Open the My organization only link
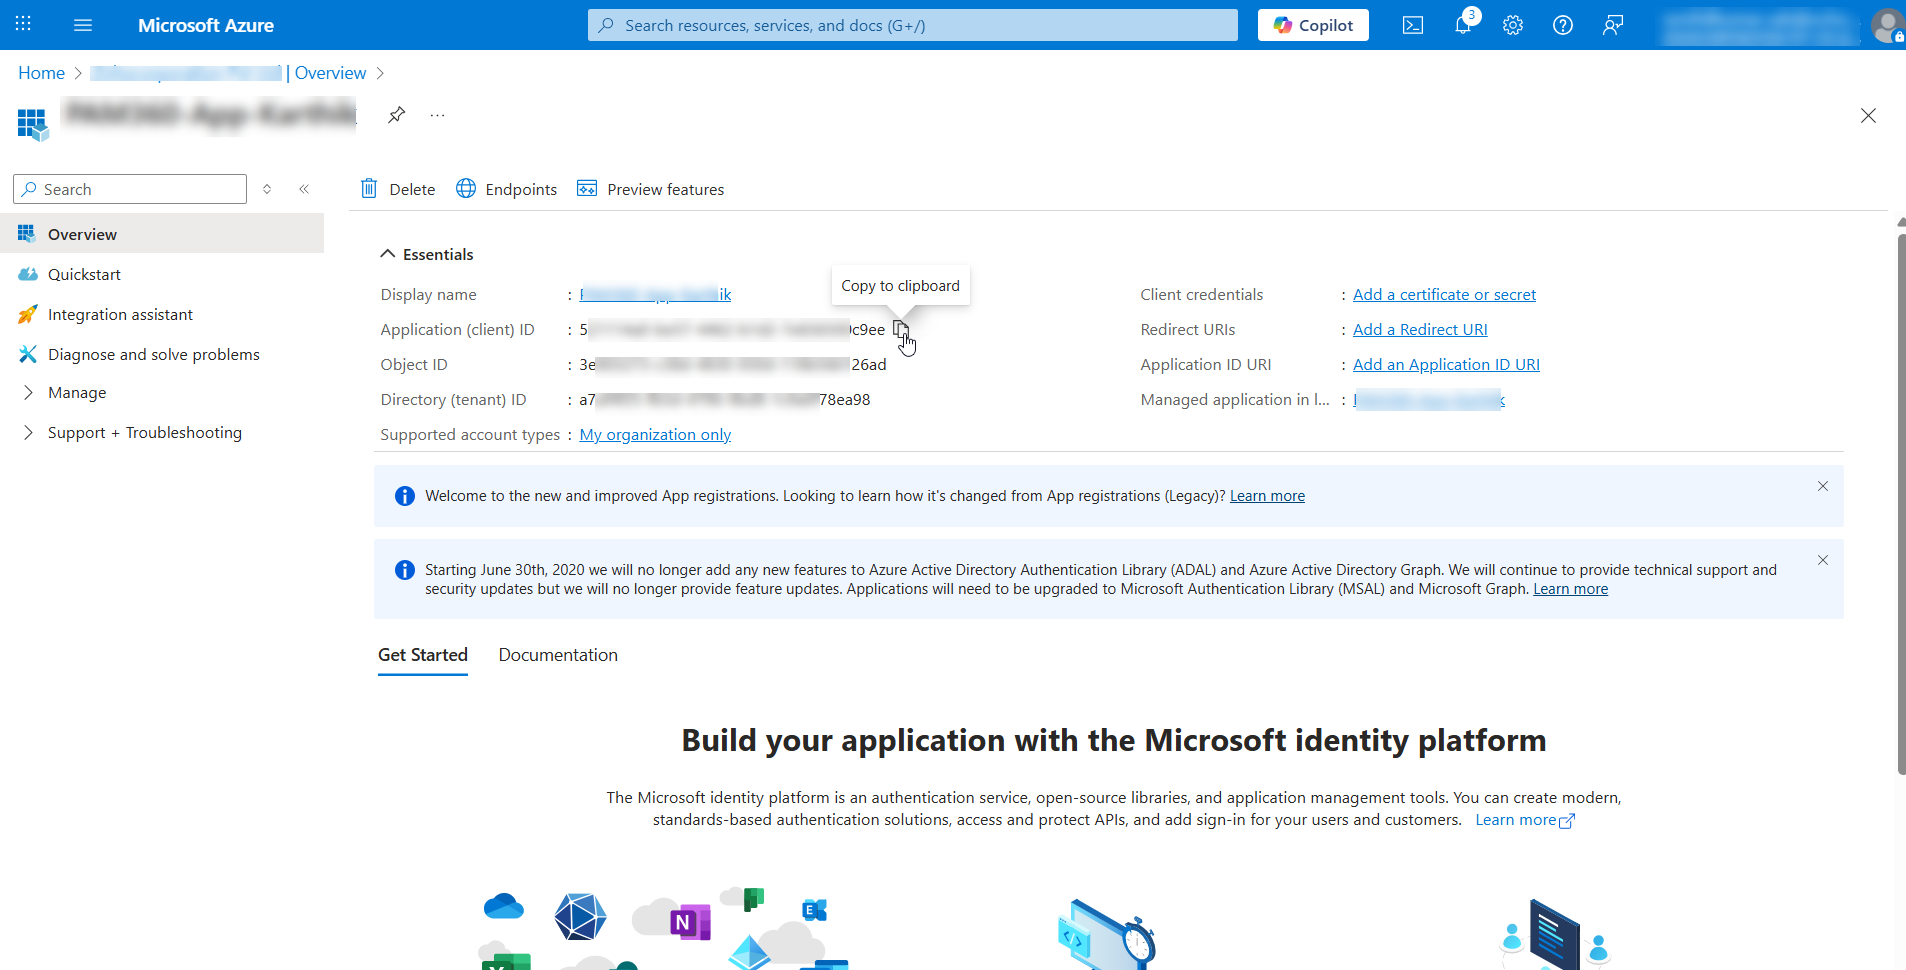The image size is (1906, 970). (655, 434)
